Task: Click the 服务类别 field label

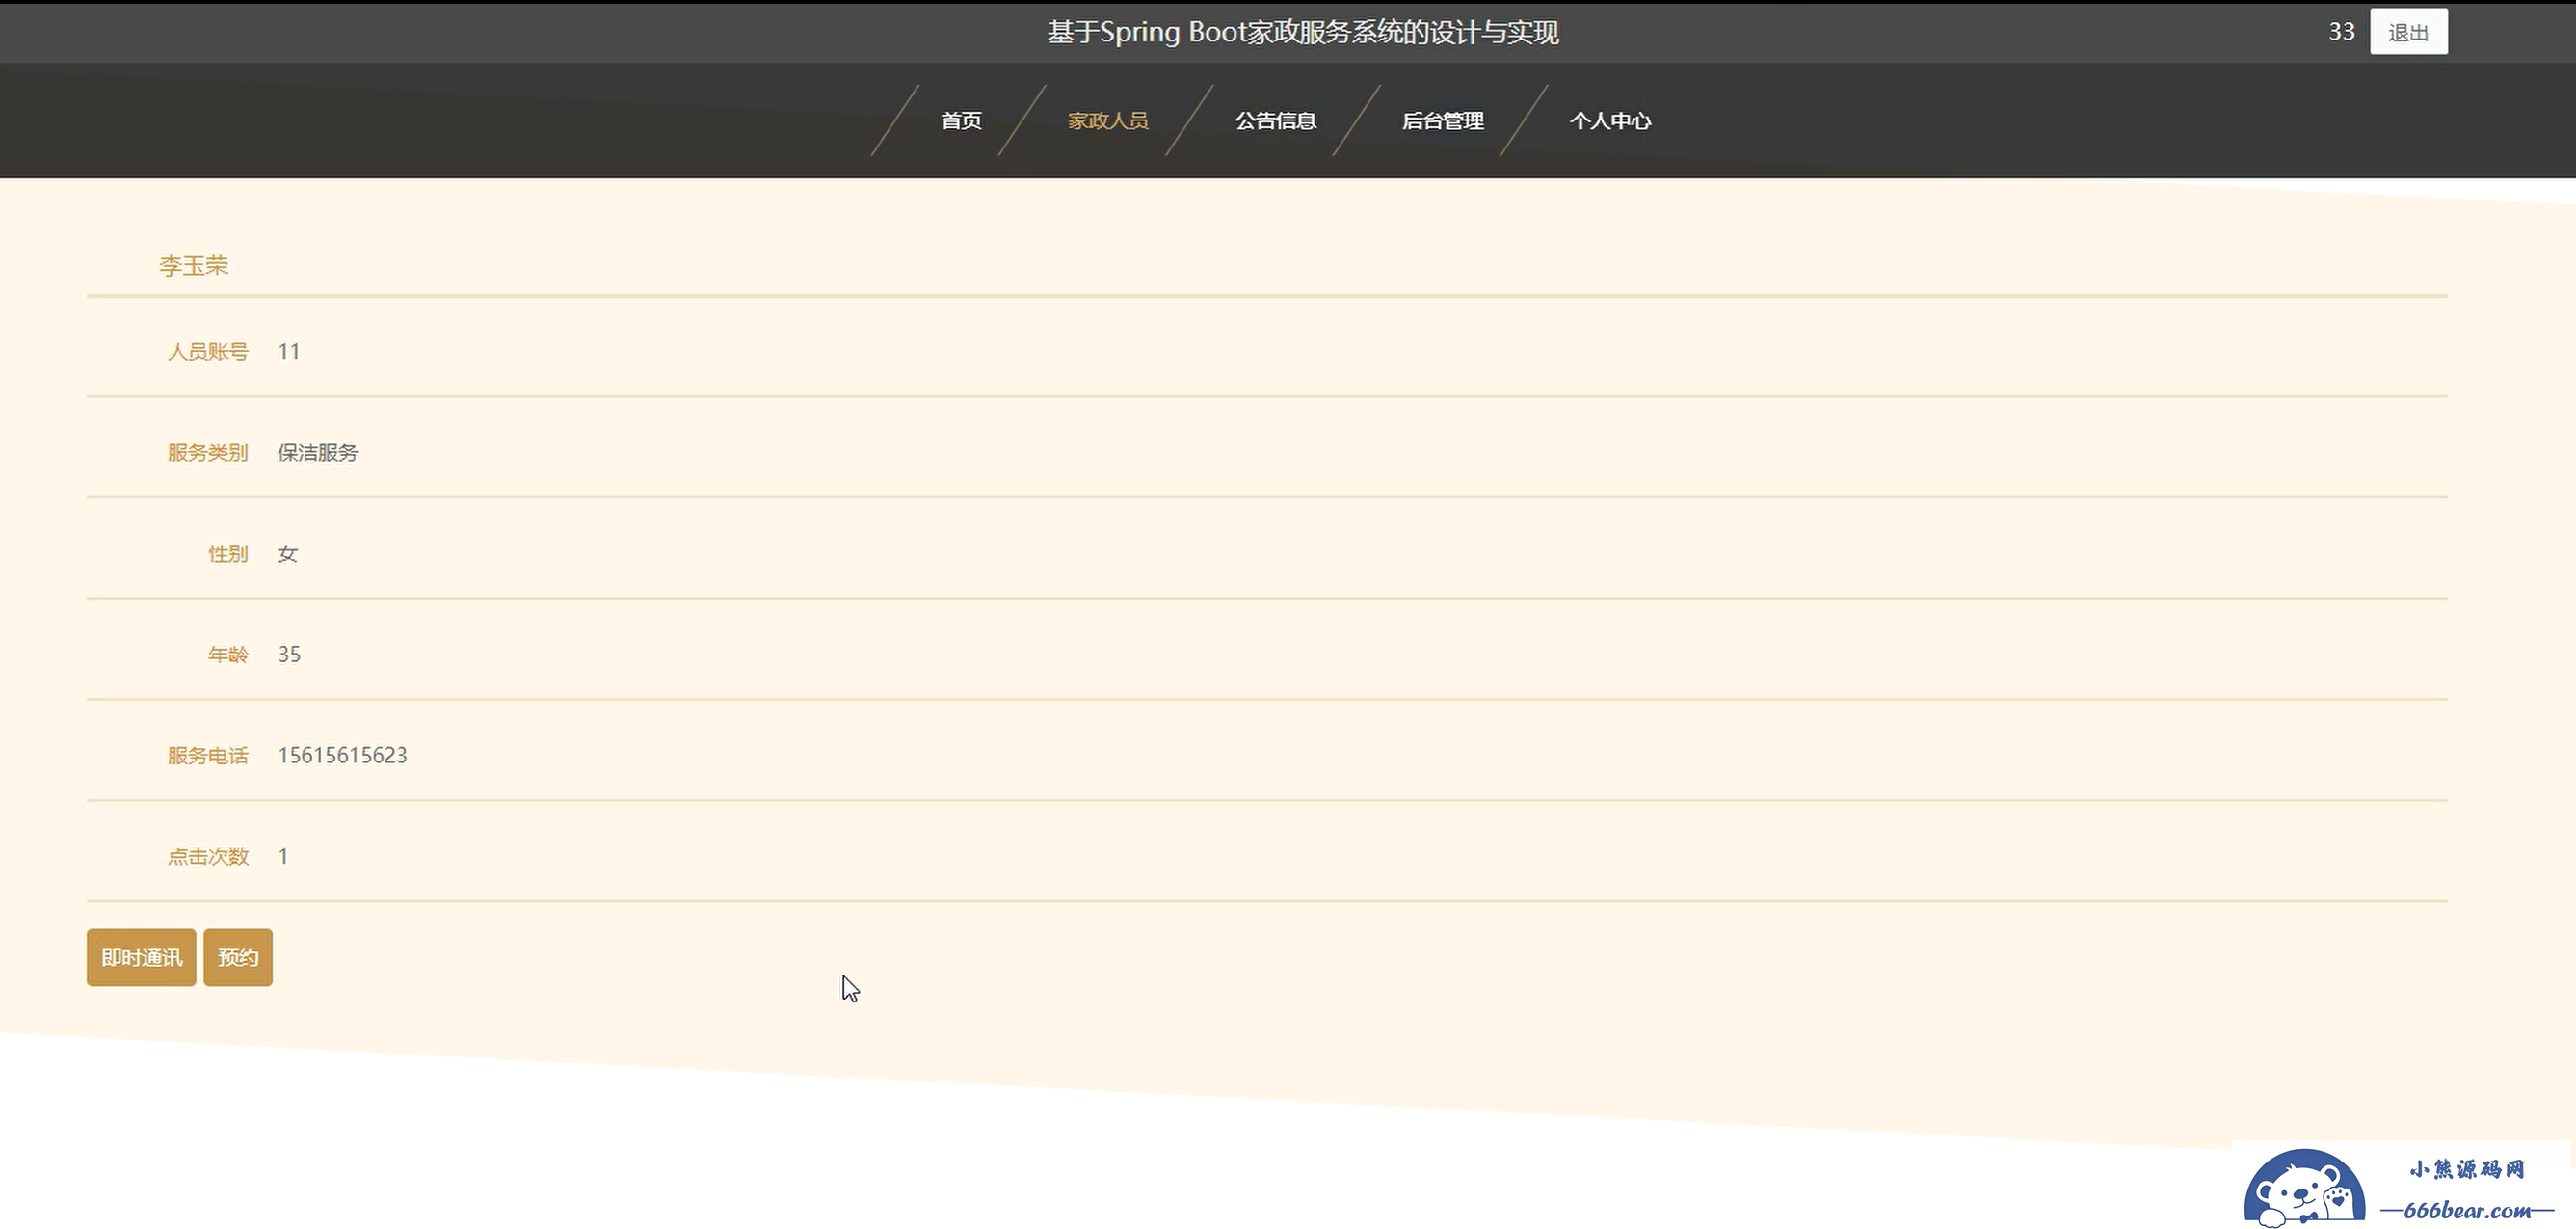Action: 208,452
